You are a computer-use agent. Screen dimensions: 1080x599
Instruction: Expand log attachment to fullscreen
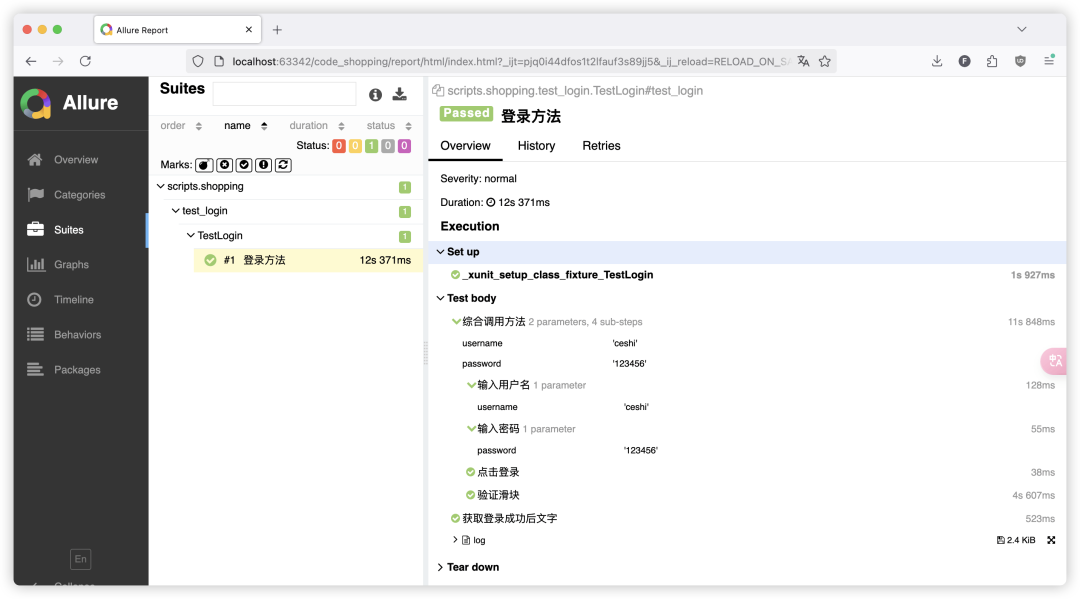pos(1051,540)
